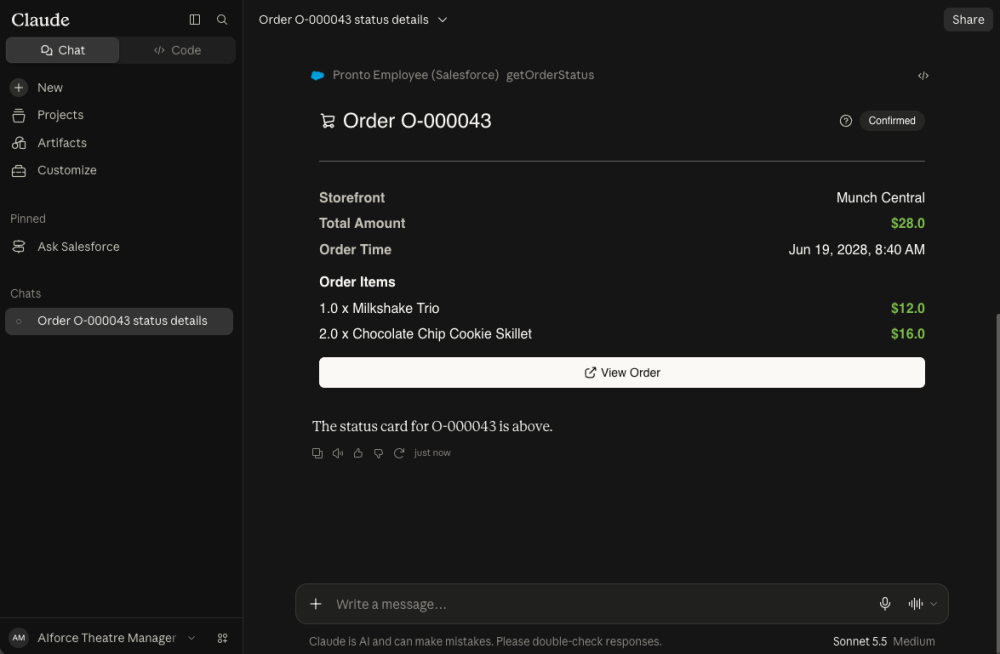Screen dimensions: 1000x654
Task: Expand voice options chevron in composer
Action: tap(933, 604)
